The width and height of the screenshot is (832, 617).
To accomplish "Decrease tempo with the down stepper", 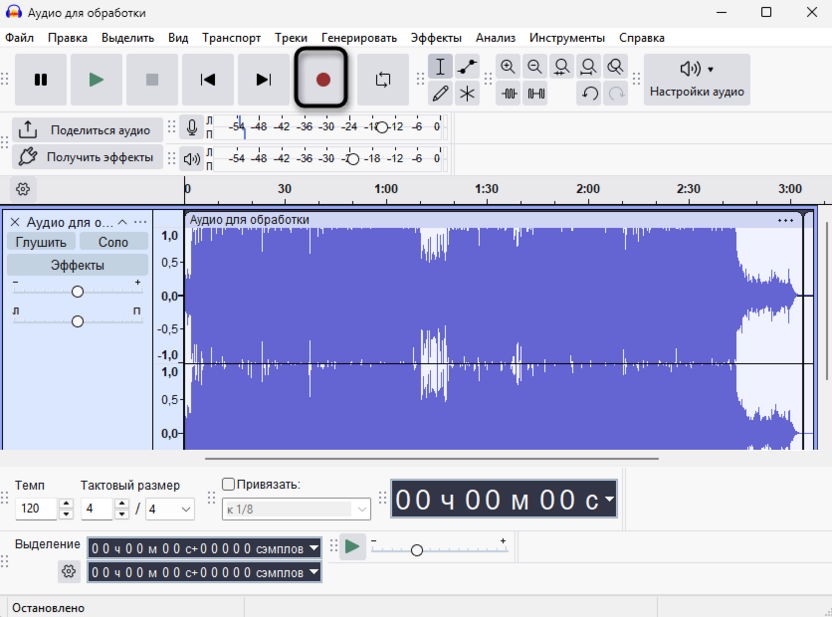I will click(x=66, y=514).
